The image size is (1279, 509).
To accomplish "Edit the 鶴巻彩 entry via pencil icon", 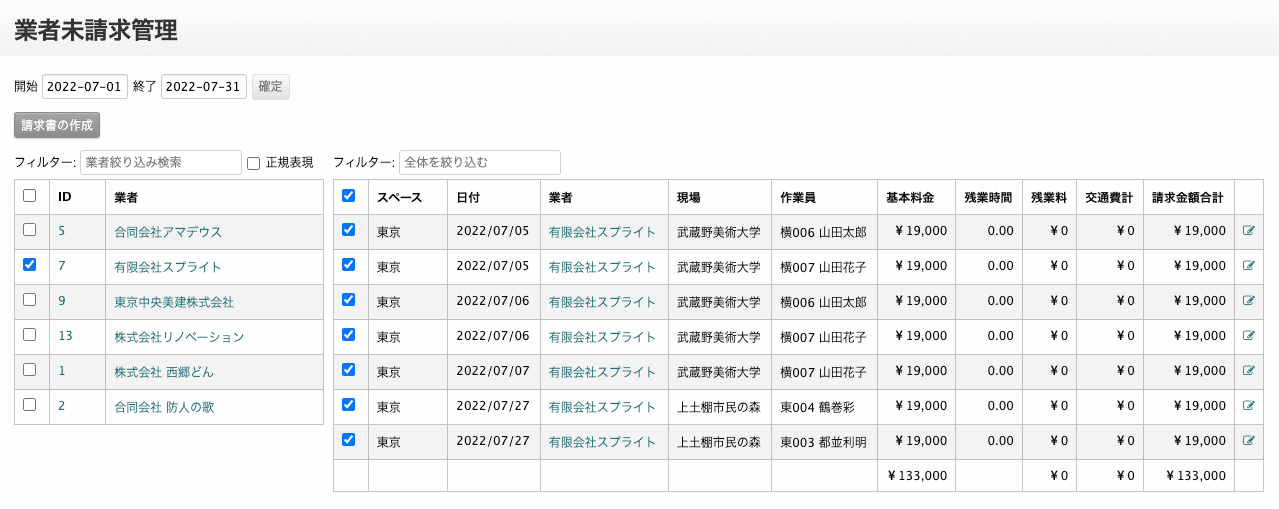I will pyautogui.click(x=1248, y=406).
